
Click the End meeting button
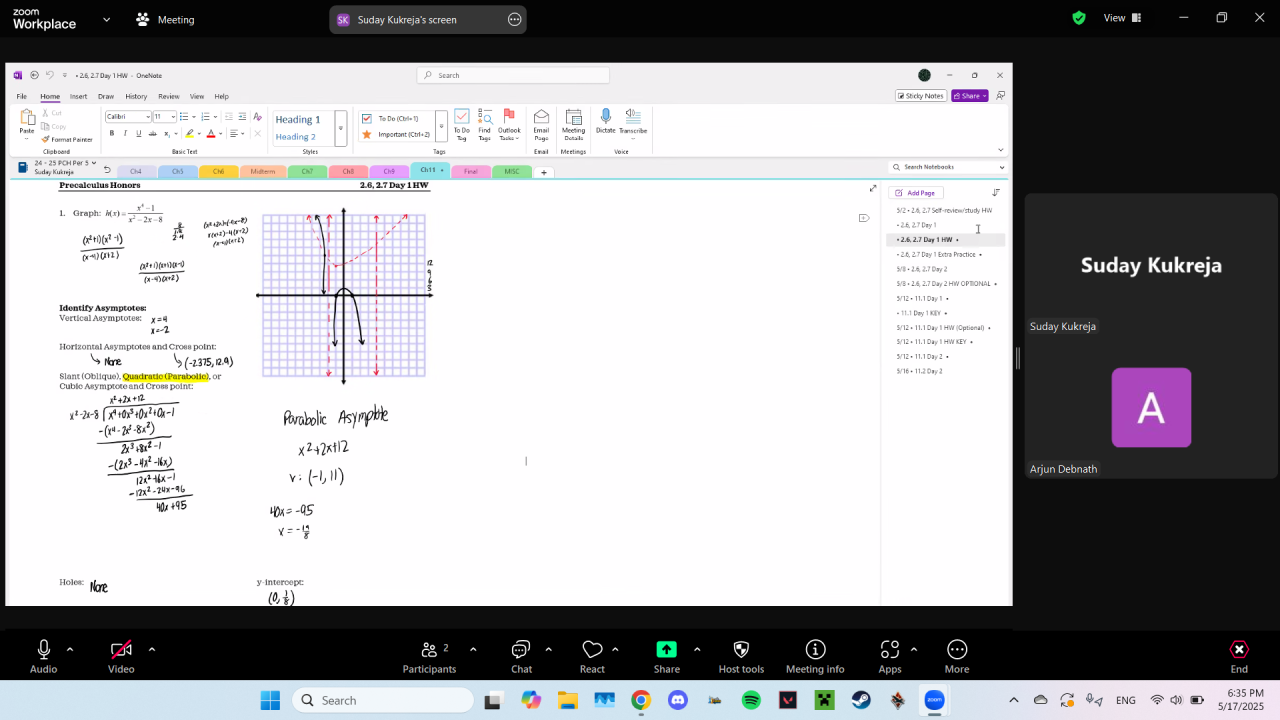click(1239, 656)
